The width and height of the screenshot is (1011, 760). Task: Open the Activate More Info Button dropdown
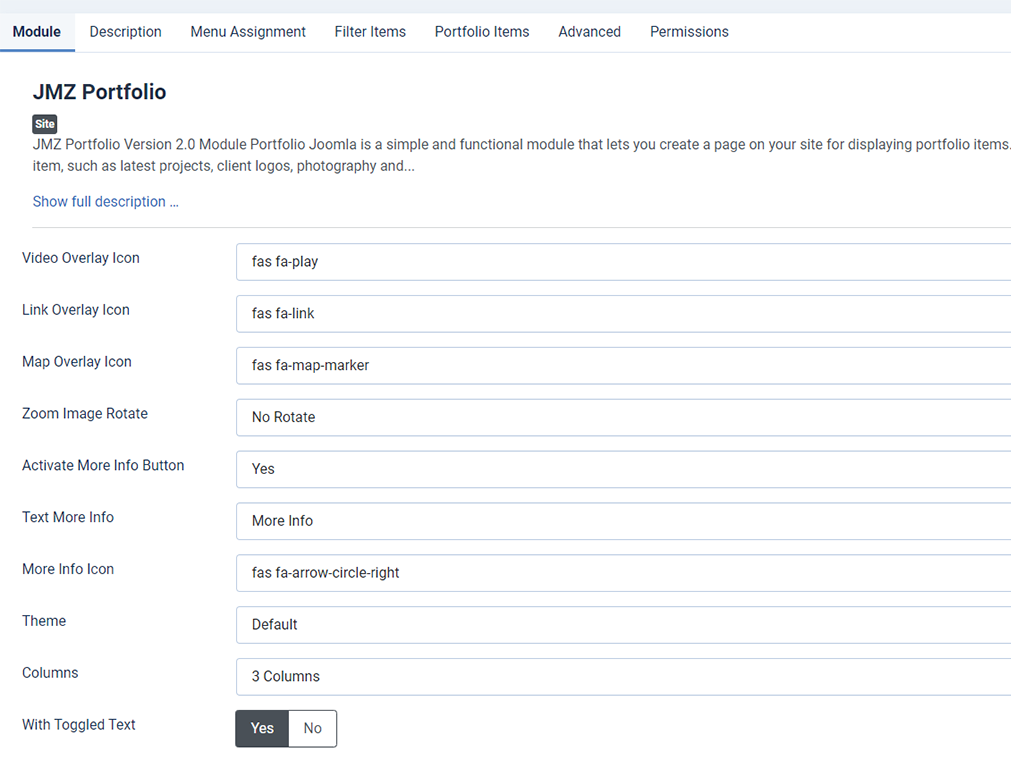pos(623,469)
